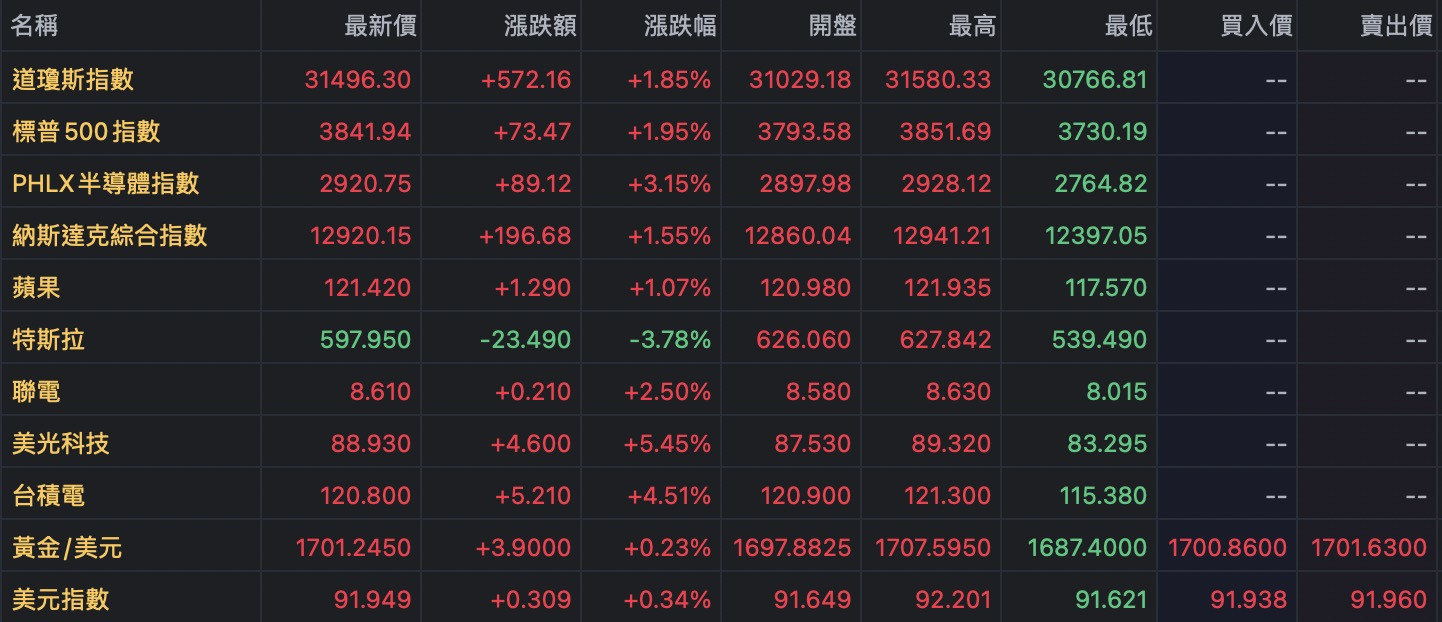1442x622 pixels.
Task: Sort by the 最新價 column header
Action: click(380, 26)
